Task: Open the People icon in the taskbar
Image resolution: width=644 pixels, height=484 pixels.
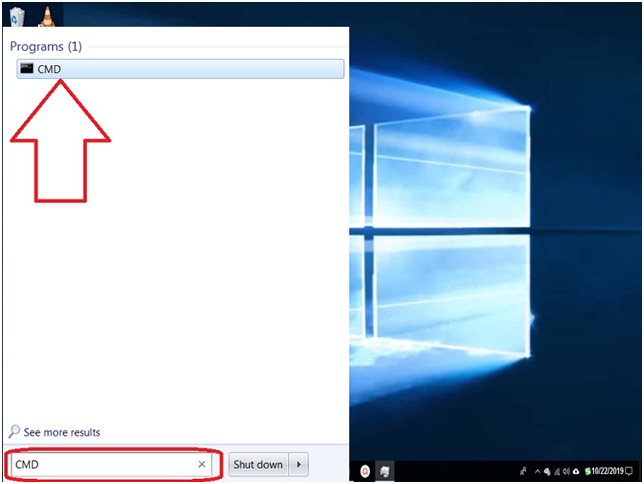Action: click(523, 471)
